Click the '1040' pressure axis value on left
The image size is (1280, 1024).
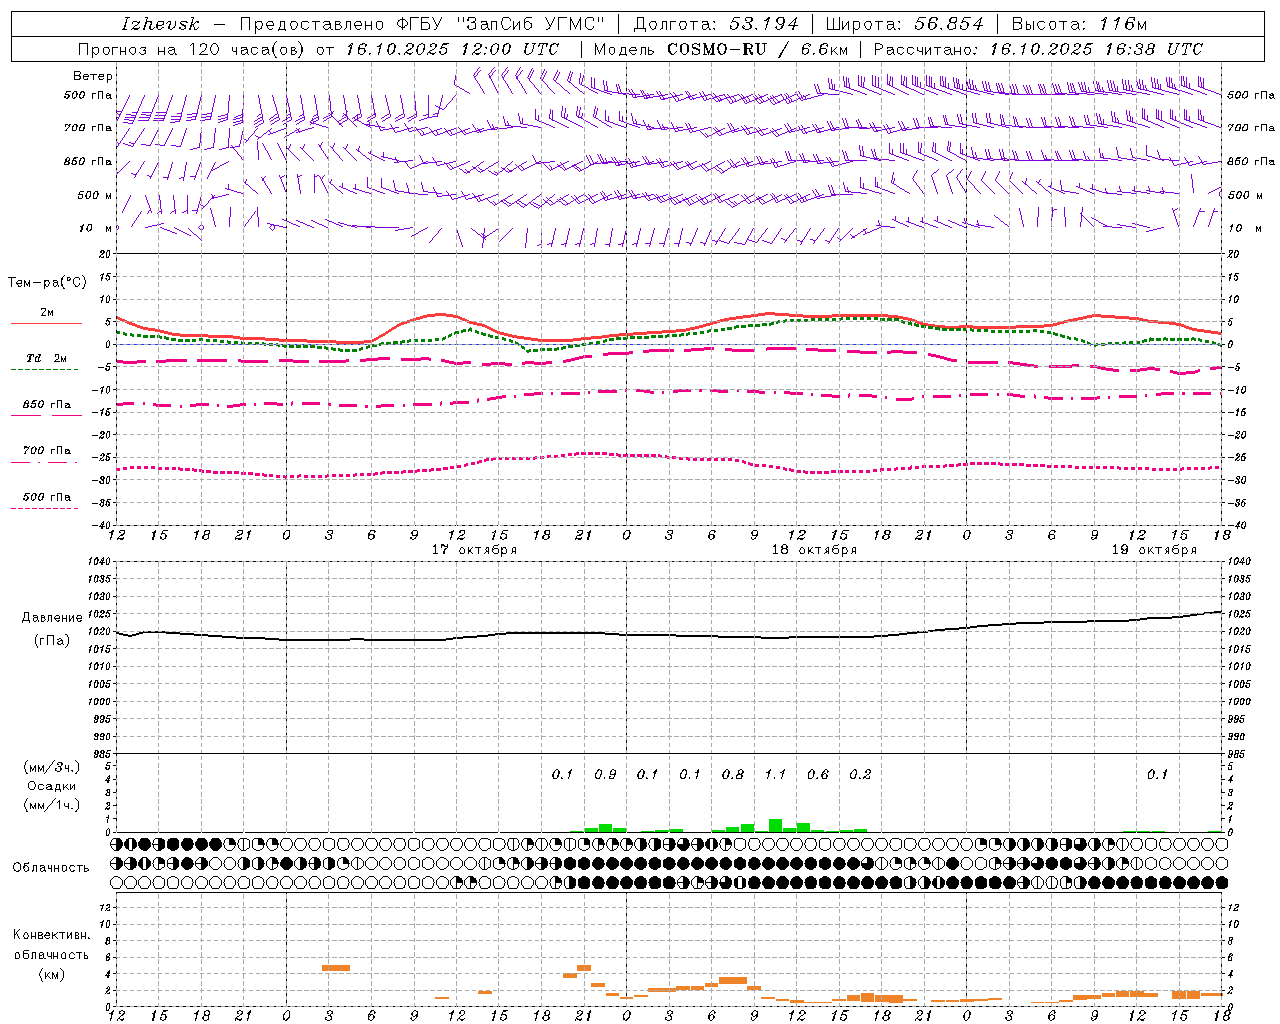[98, 562]
